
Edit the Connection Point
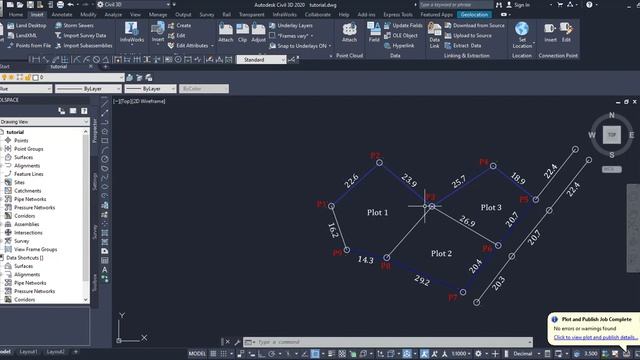pyautogui.click(x=566, y=32)
